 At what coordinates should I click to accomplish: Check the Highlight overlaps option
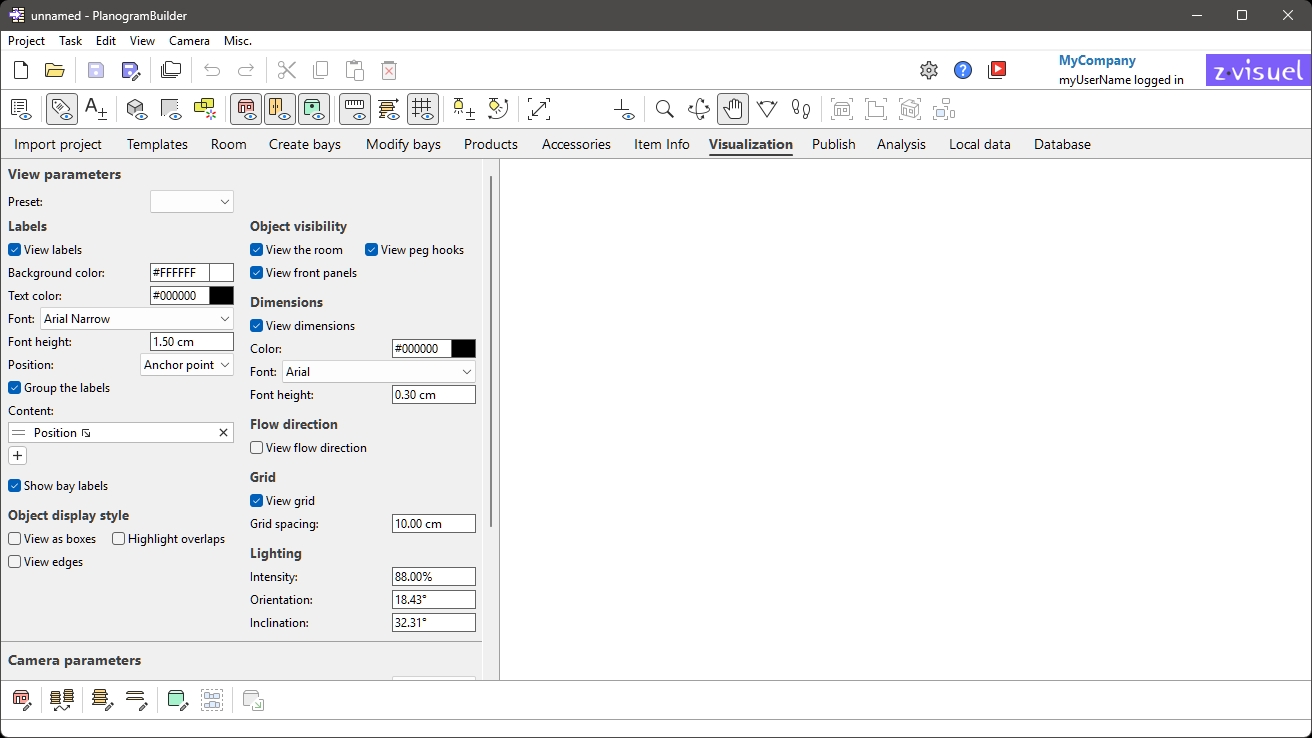[119, 539]
